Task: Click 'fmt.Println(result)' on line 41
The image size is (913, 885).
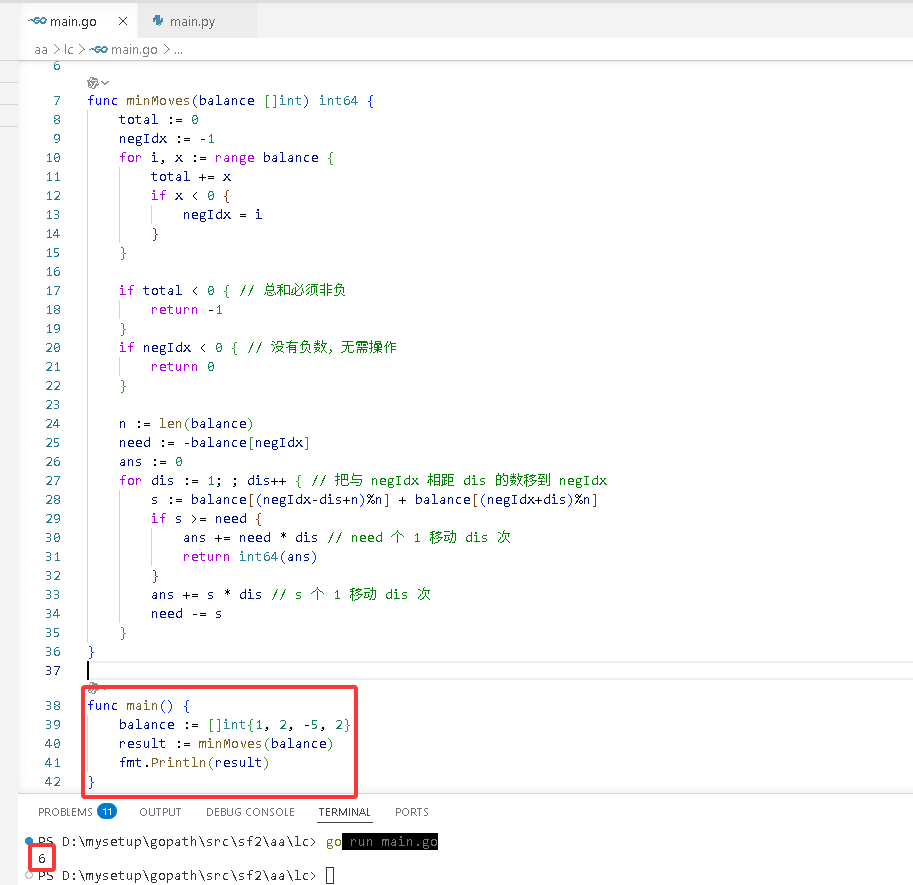Action: (194, 763)
